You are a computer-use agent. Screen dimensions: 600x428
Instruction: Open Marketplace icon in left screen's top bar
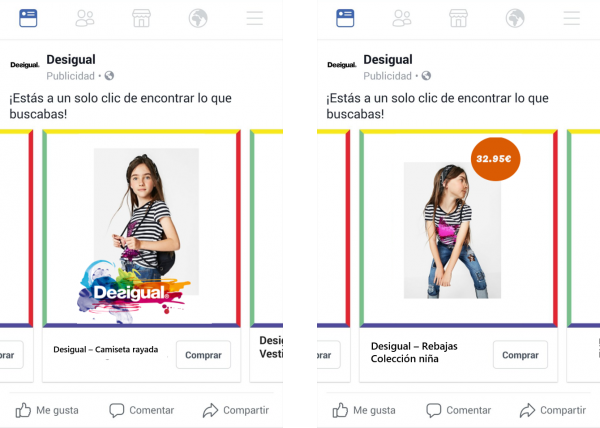(x=141, y=18)
